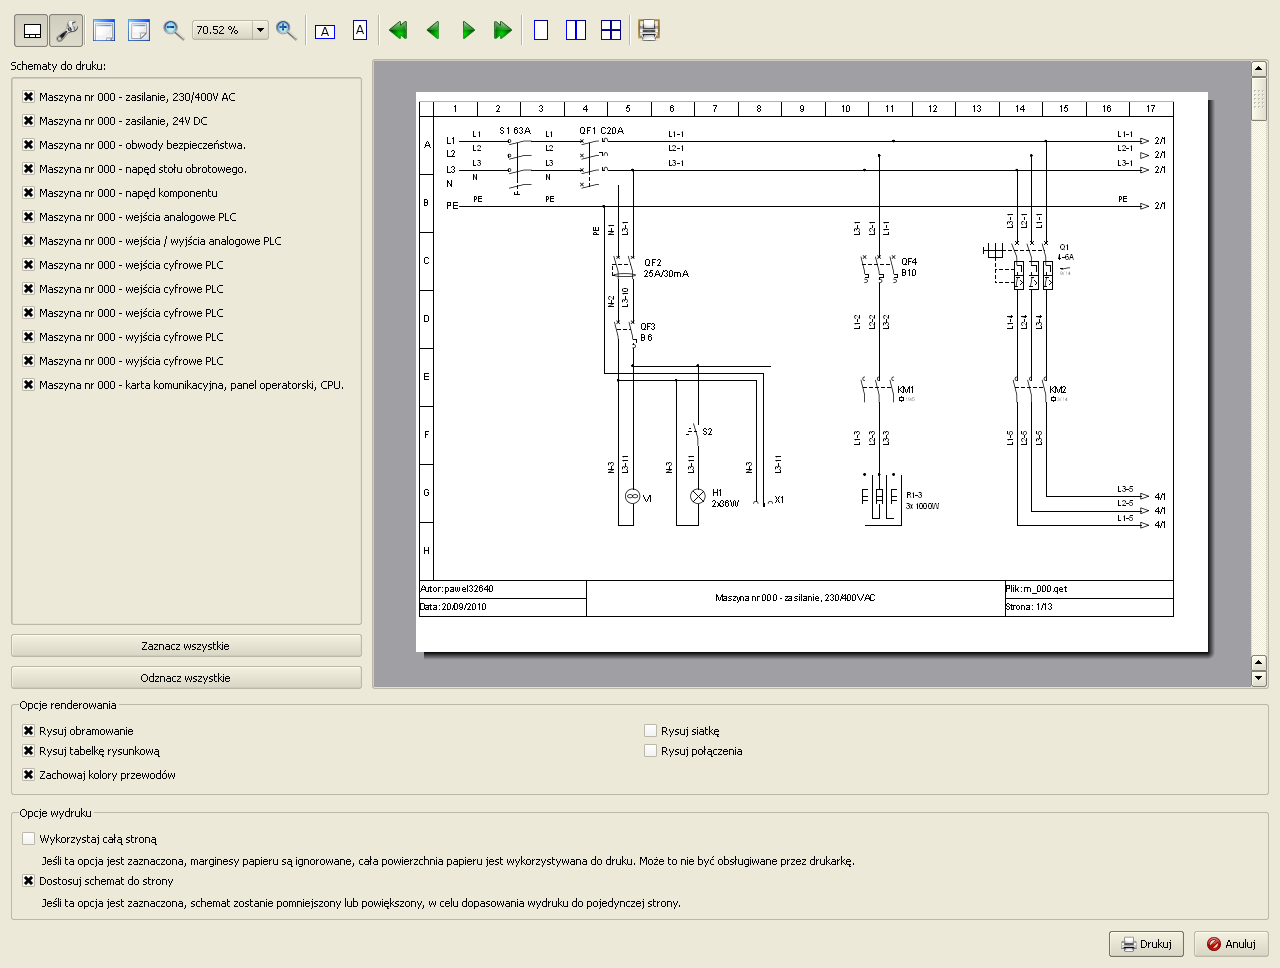Check 'Wykorzystaj całą stroną' option
This screenshot has height=968, width=1280.
point(29,839)
